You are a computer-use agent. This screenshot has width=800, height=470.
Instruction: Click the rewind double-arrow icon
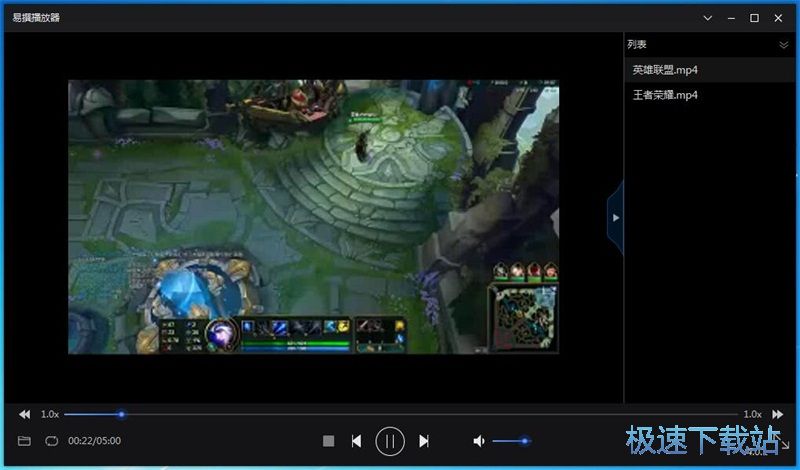click(x=24, y=414)
